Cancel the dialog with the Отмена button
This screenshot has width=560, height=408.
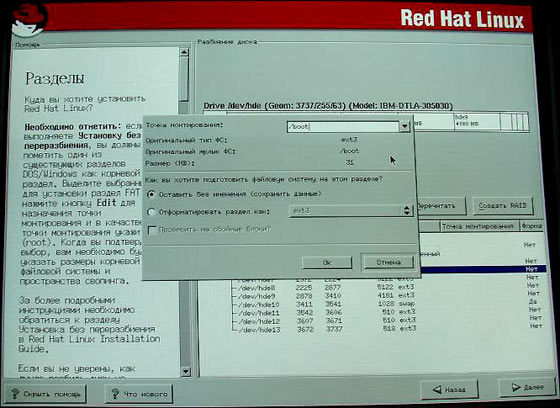click(388, 262)
